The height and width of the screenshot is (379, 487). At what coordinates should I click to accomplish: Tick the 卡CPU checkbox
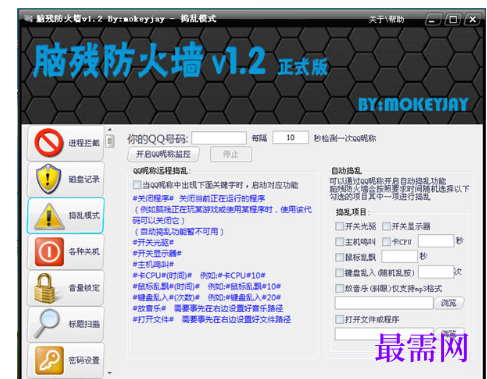pyautogui.click(x=386, y=242)
